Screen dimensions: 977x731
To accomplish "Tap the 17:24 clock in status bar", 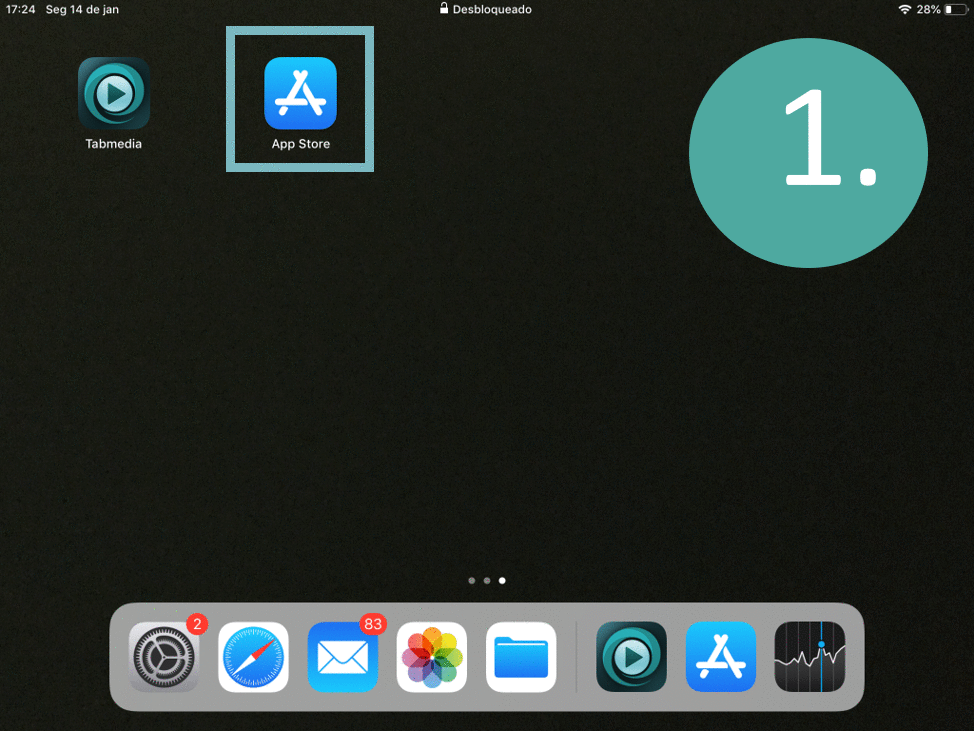I will coord(21,9).
